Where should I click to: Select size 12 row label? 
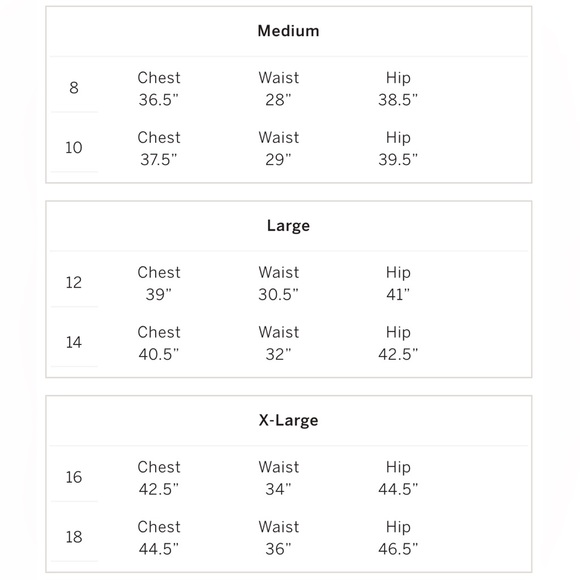click(x=74, y=283)
